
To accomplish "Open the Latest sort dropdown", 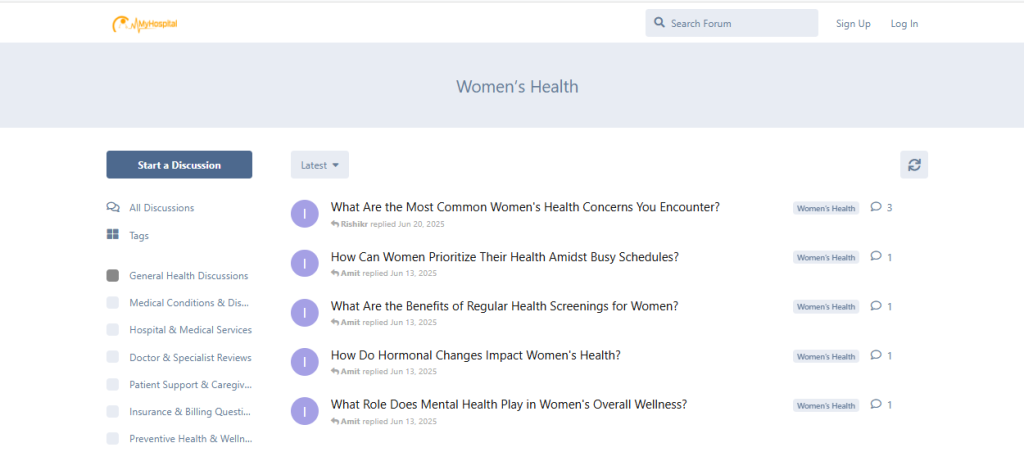I will coord(320,165).
